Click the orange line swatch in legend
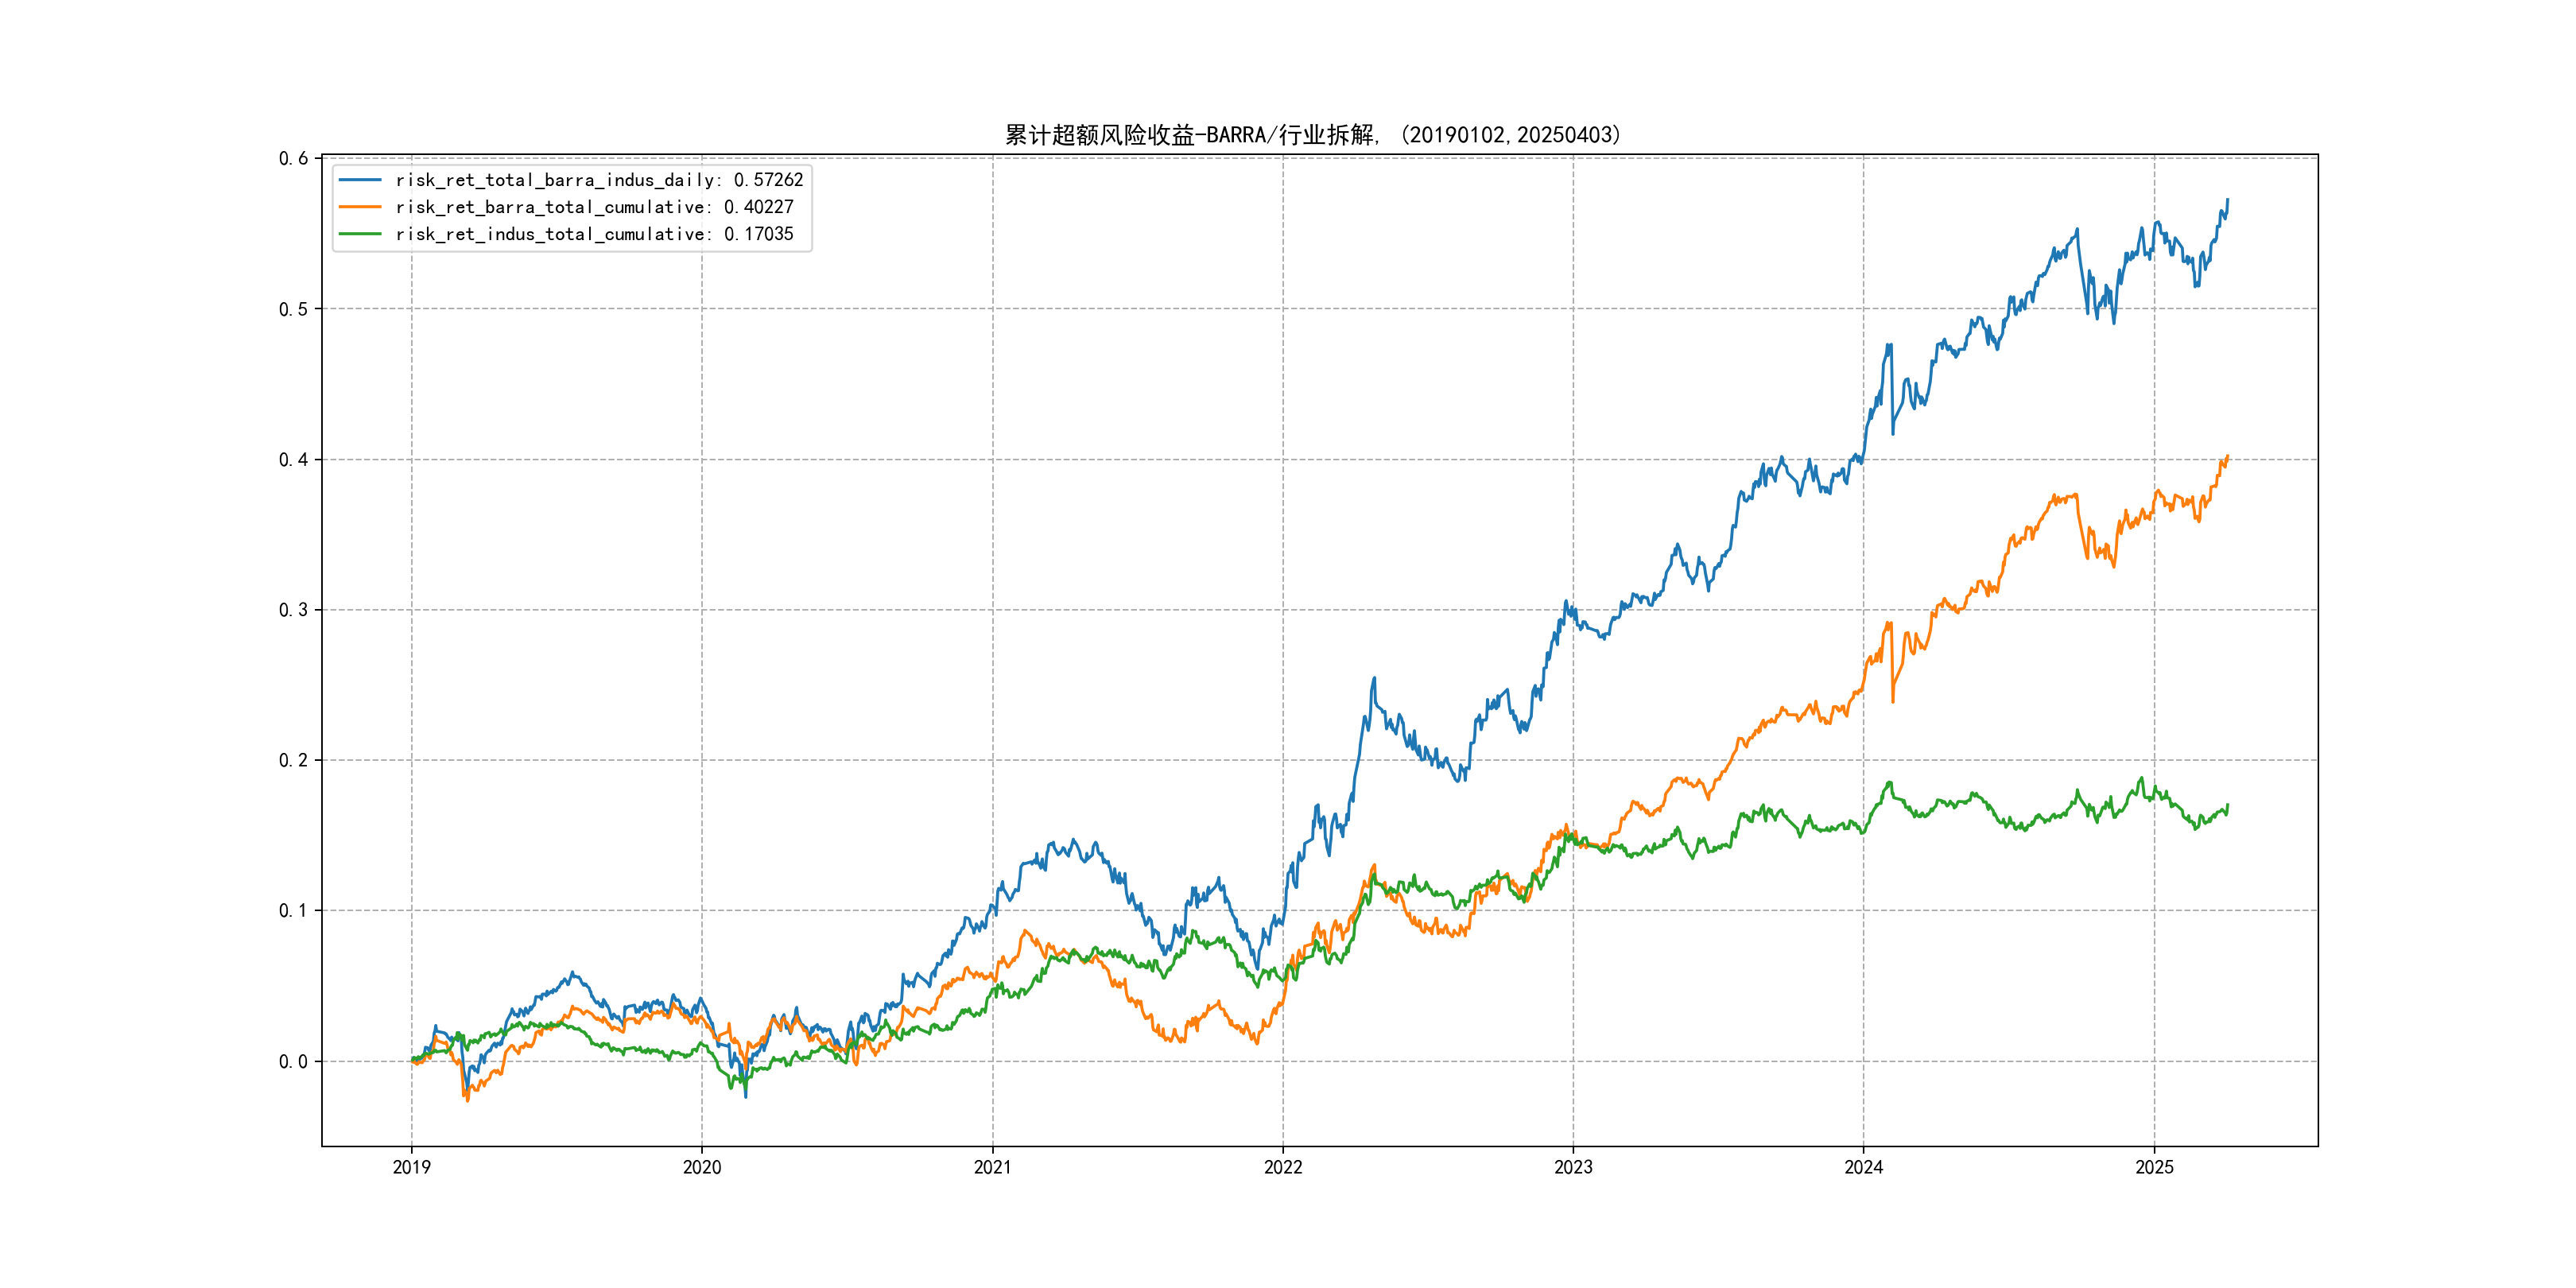The image size is (2576, 1288). [360, 207]
